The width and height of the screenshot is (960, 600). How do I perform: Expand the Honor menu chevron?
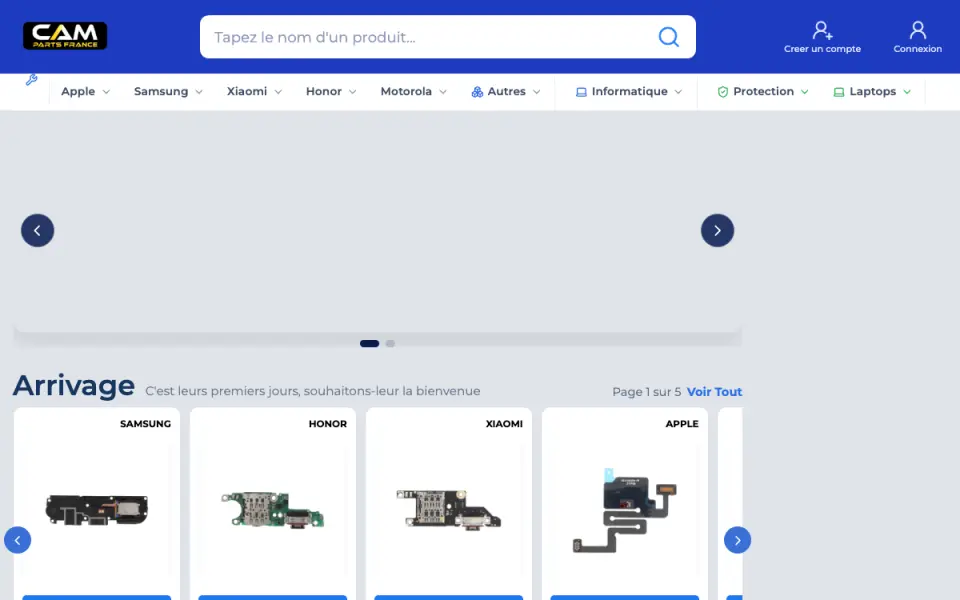[353, 92]
